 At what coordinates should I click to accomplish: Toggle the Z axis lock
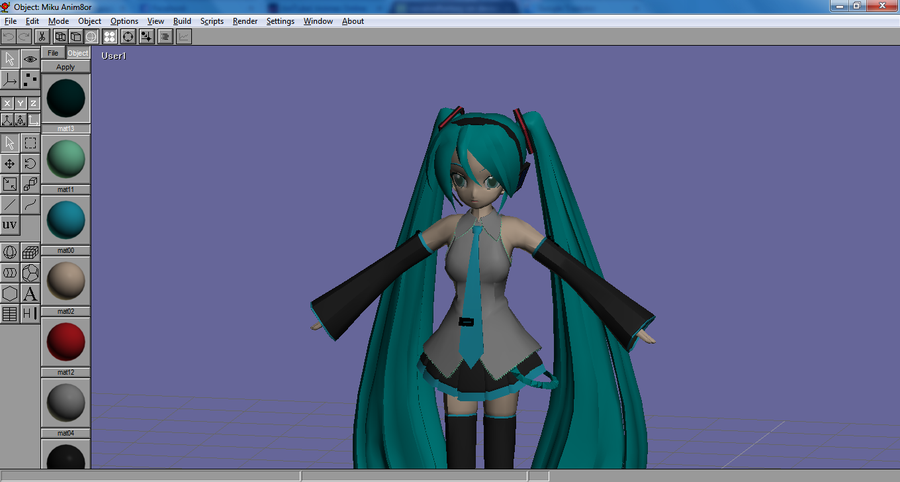point(34,103)
